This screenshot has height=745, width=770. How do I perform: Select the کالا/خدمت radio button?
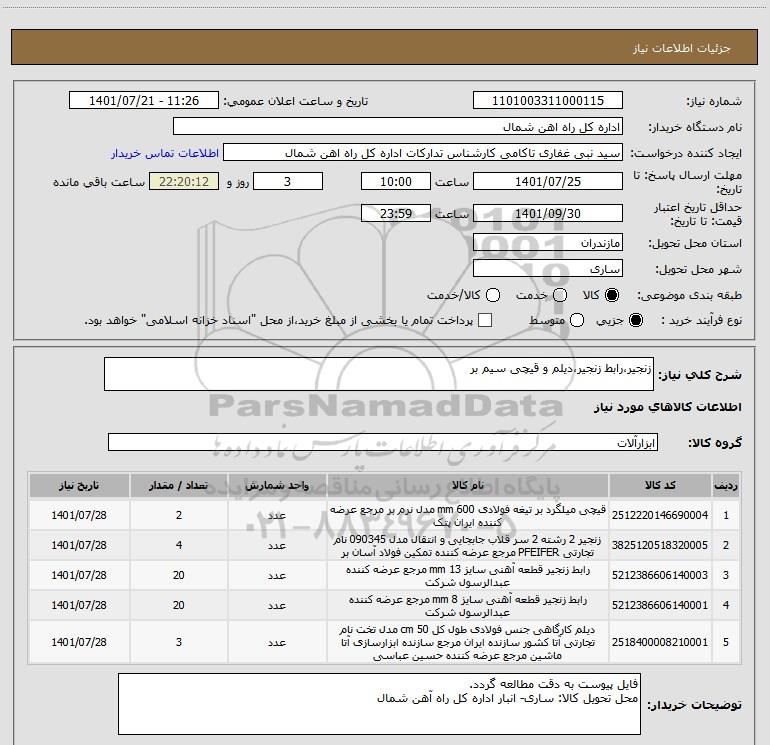493,295
